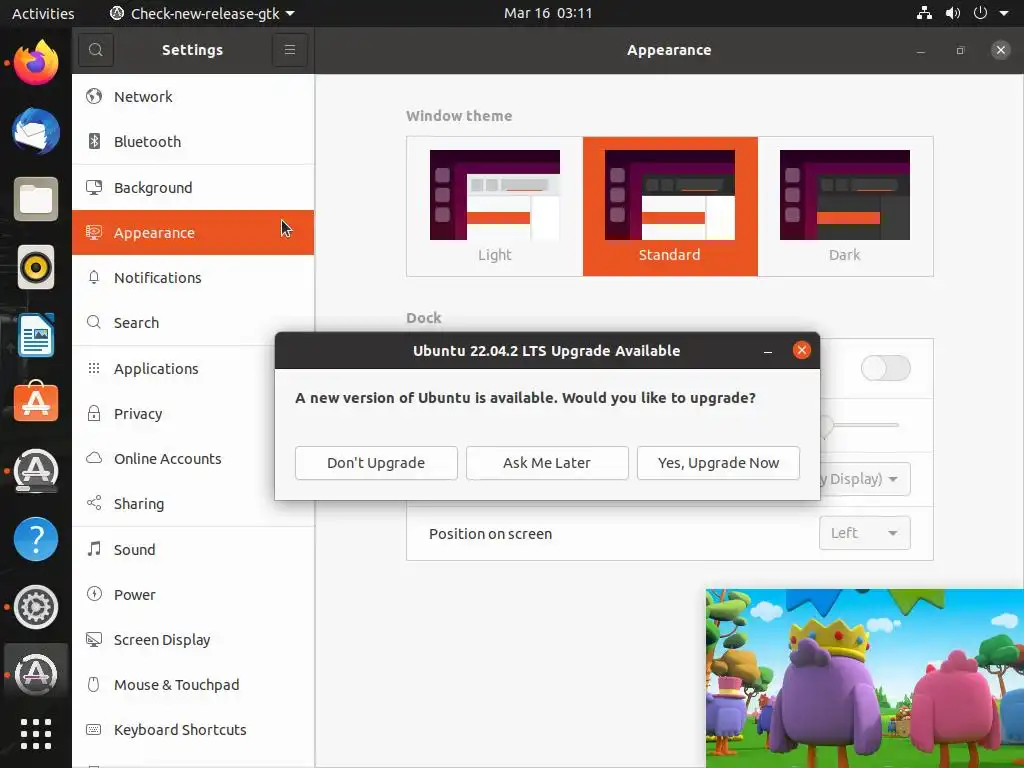Launch LibreOffice Writer from the dock
The width and height of the screenshot is (1024, 768).
(36, 335)
